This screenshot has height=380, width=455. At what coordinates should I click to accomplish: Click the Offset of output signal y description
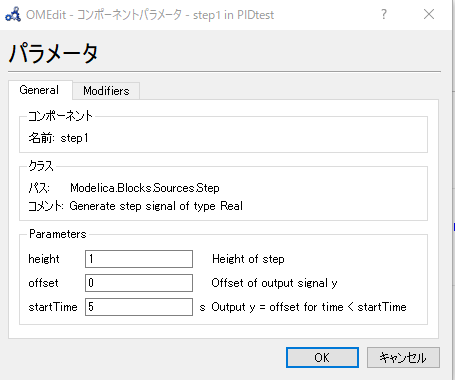point(274,283)
